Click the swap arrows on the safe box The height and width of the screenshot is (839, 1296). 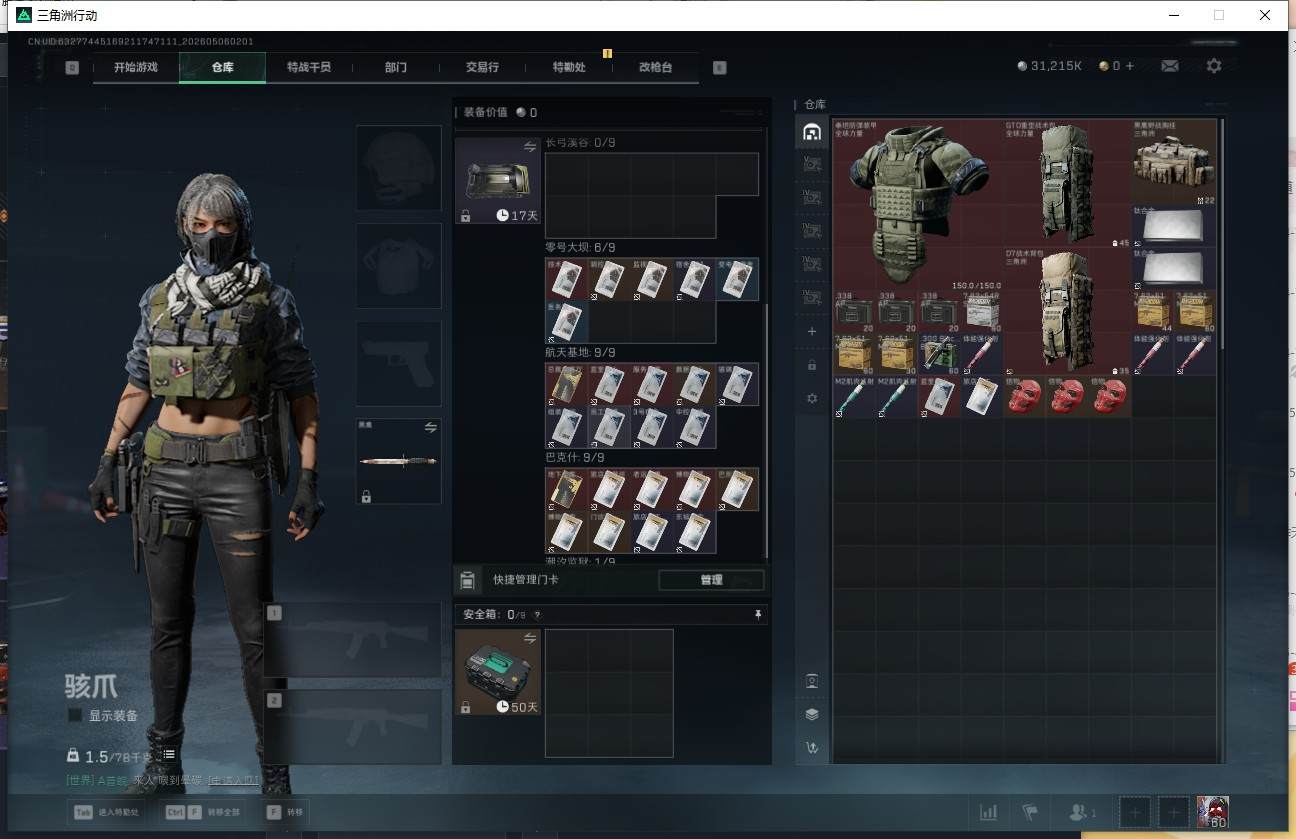click(x=530, y=638)
